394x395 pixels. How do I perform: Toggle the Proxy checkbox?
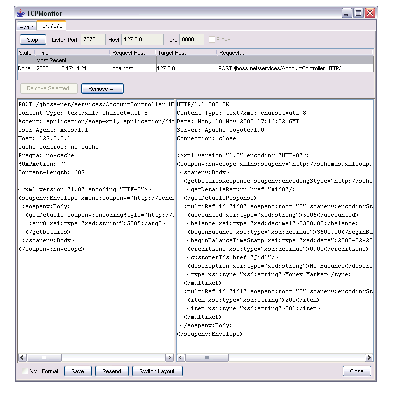[x=212, y=39]
